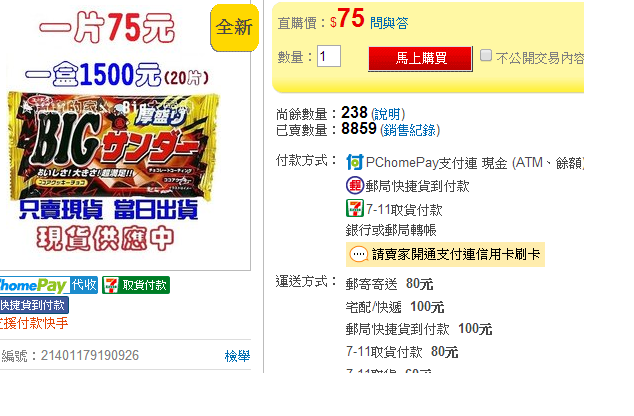View the 銷售紀錄 sales record link
Viewport: 634px width, 416px height.
click(x=410, y=130)
